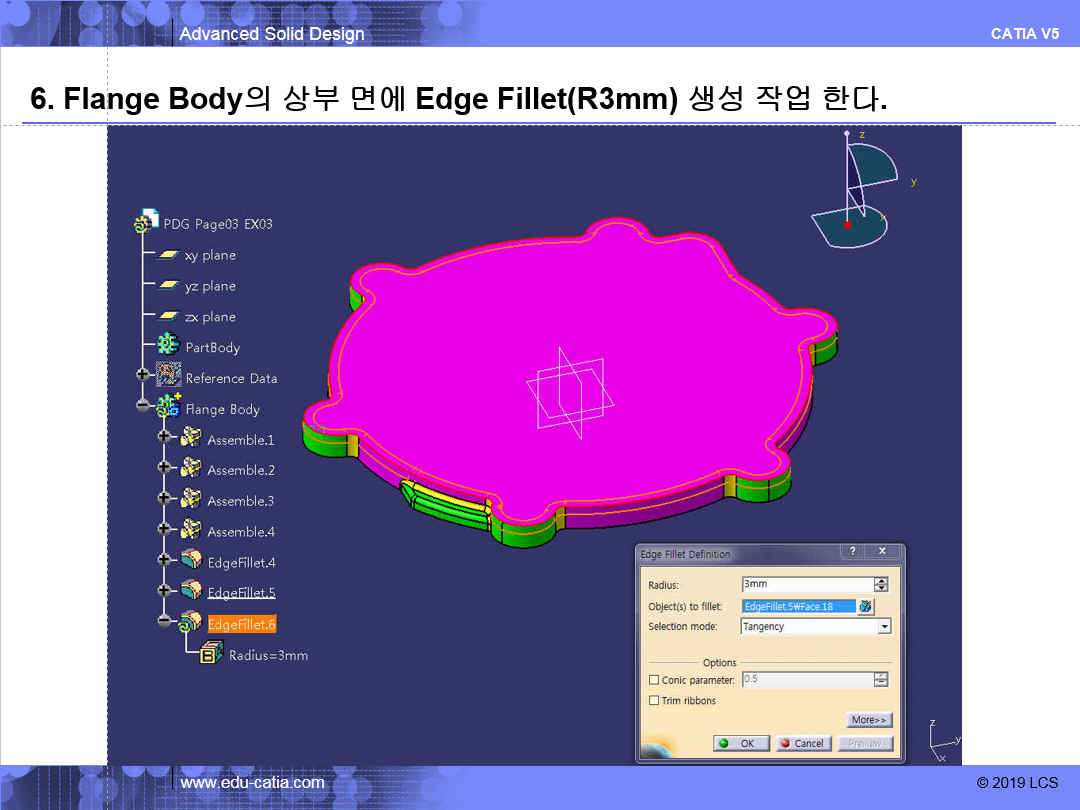Screen dimensions: 1080x810
Task: Click the Radius=3mm parameter icon
Action: tap(211, 655)
